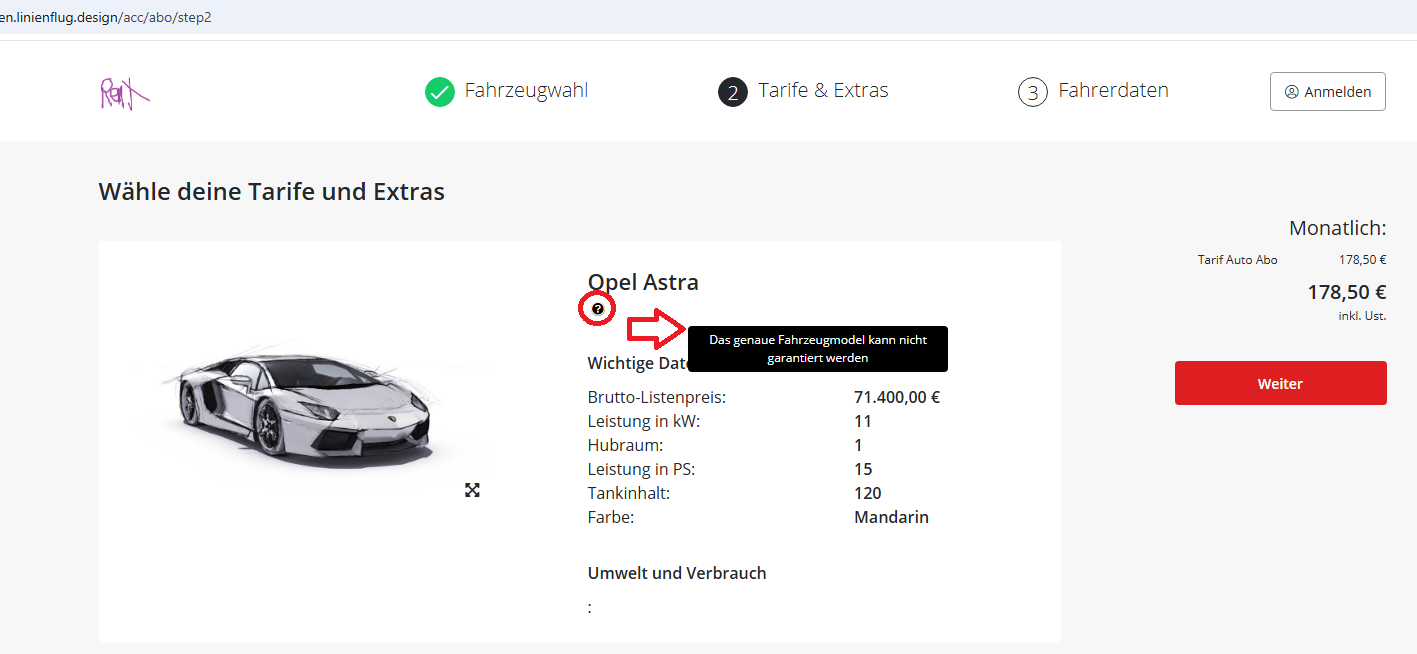Click the Umwelt und Verbrauch heading

pos(676,573)
